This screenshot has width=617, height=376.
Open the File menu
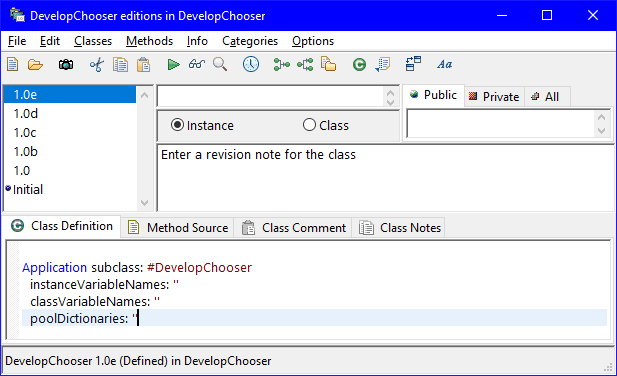17,41
